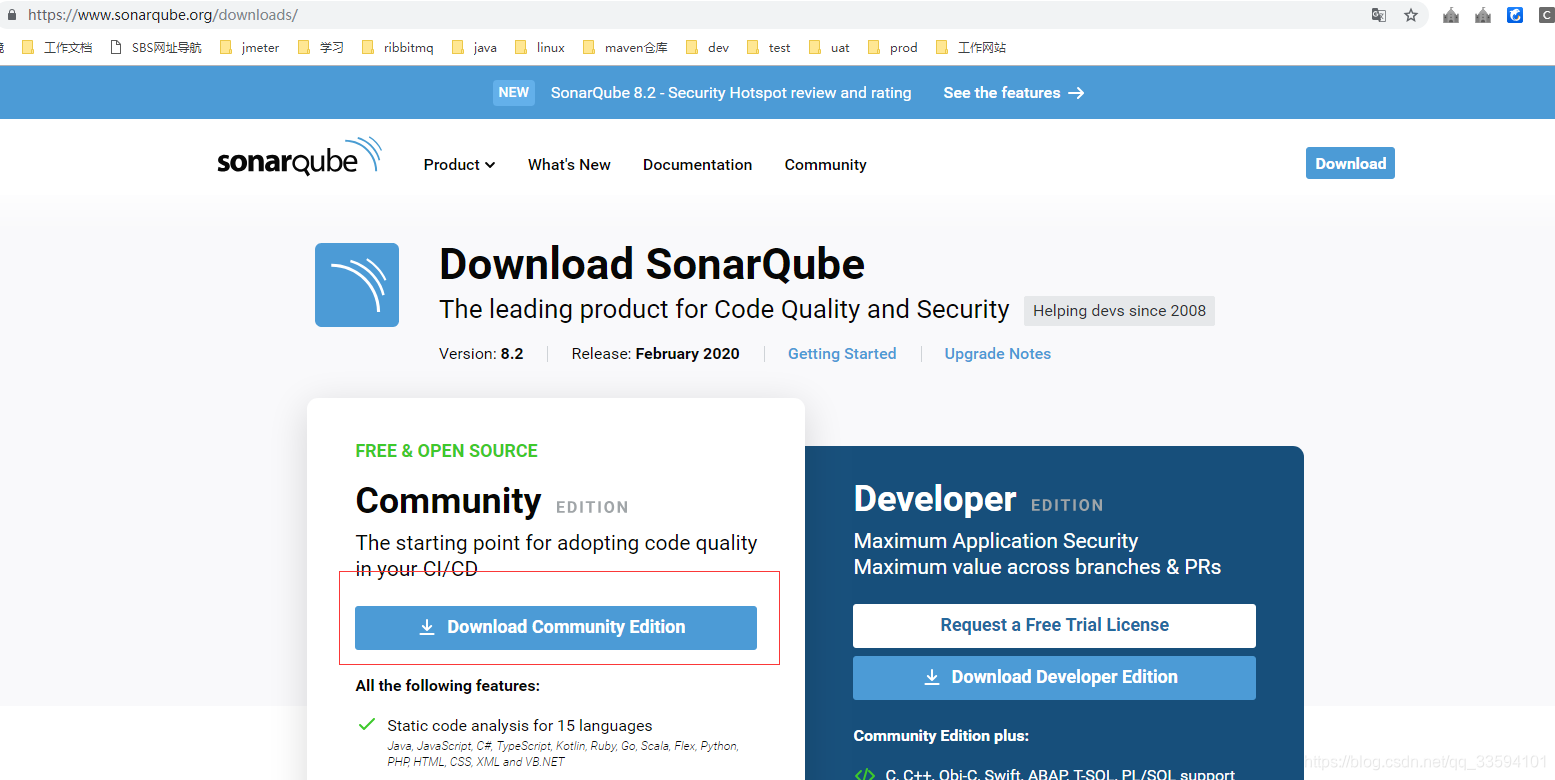Open the uat bookmark folder

(829, 47)
